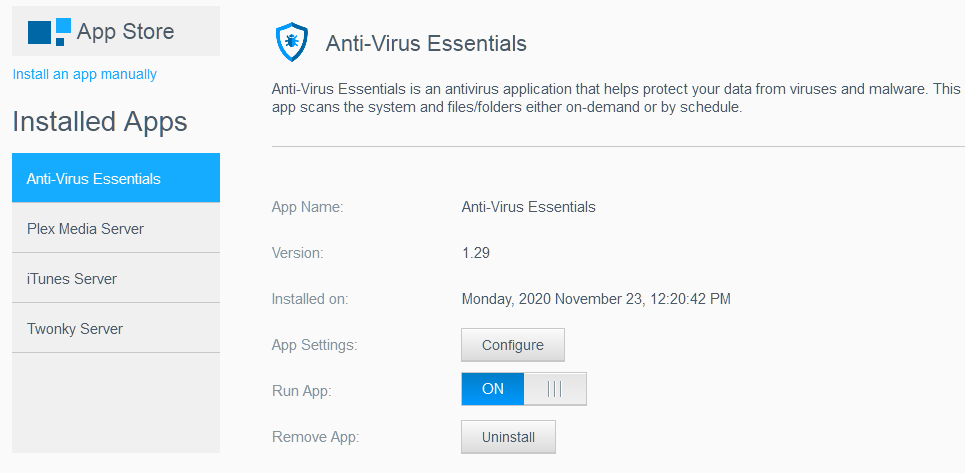965x473 pixels.
Task: Select Anti-Virus Essentials in installed apps
Action: (x=116, y=178)
